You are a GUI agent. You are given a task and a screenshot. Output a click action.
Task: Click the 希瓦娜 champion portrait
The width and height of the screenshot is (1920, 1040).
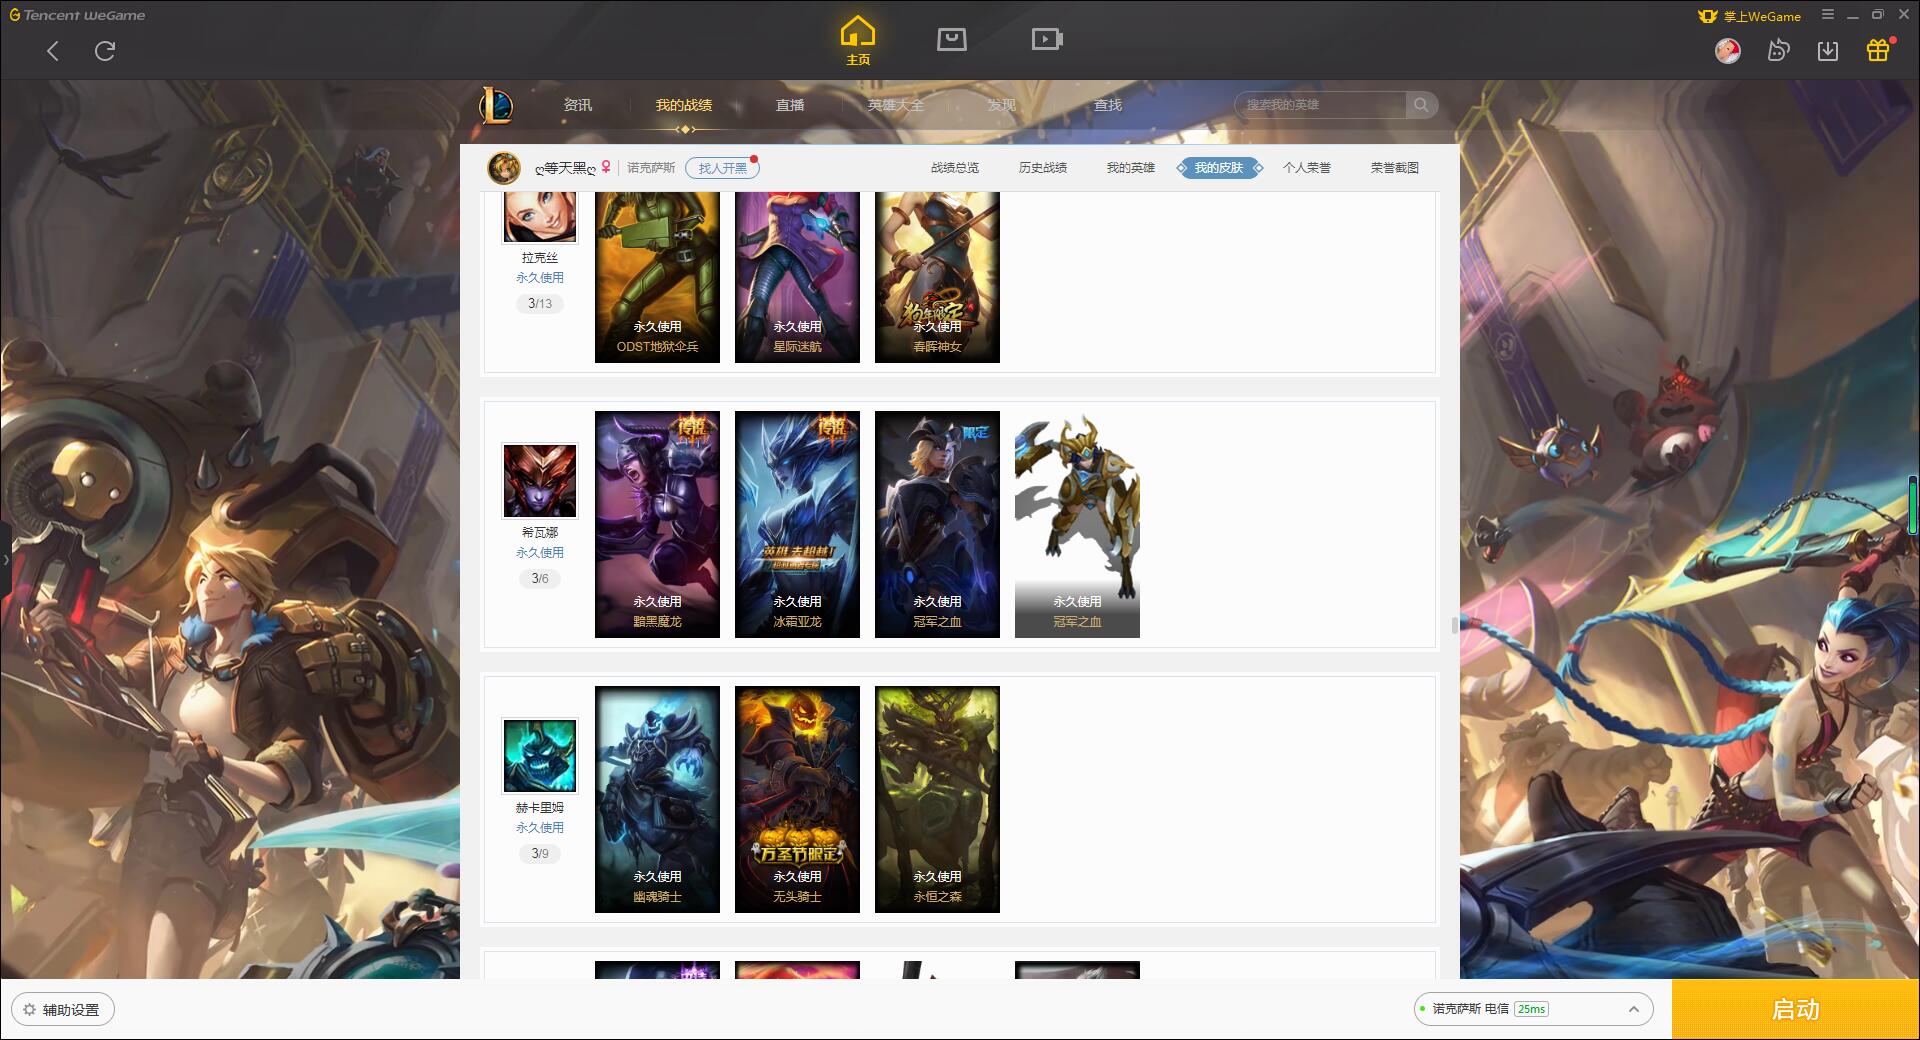point(540,481)
